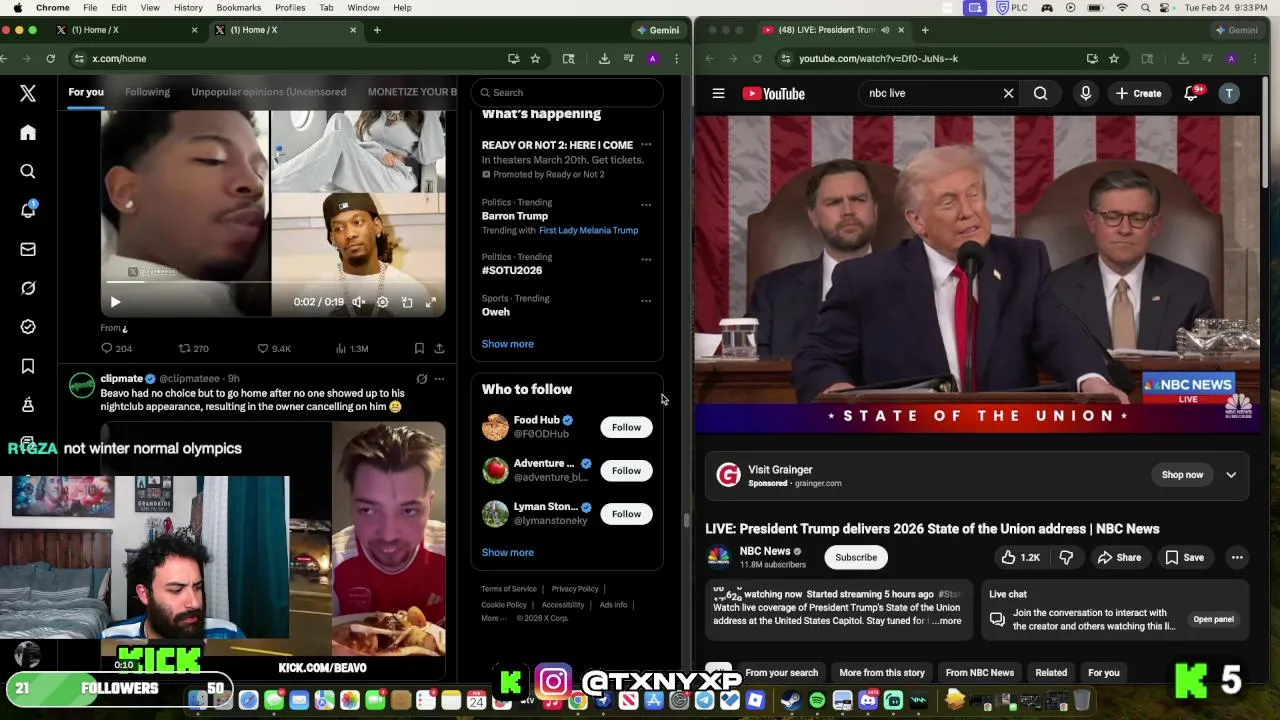Open the YouTube Create button
Image resolution: width=1280 pixels, height=720 pixels.
1139,93
